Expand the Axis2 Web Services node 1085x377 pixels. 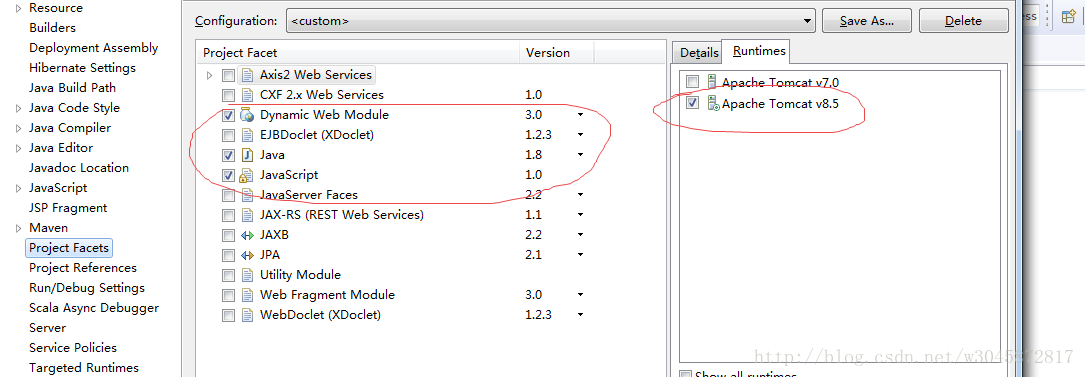pos(210,75)
